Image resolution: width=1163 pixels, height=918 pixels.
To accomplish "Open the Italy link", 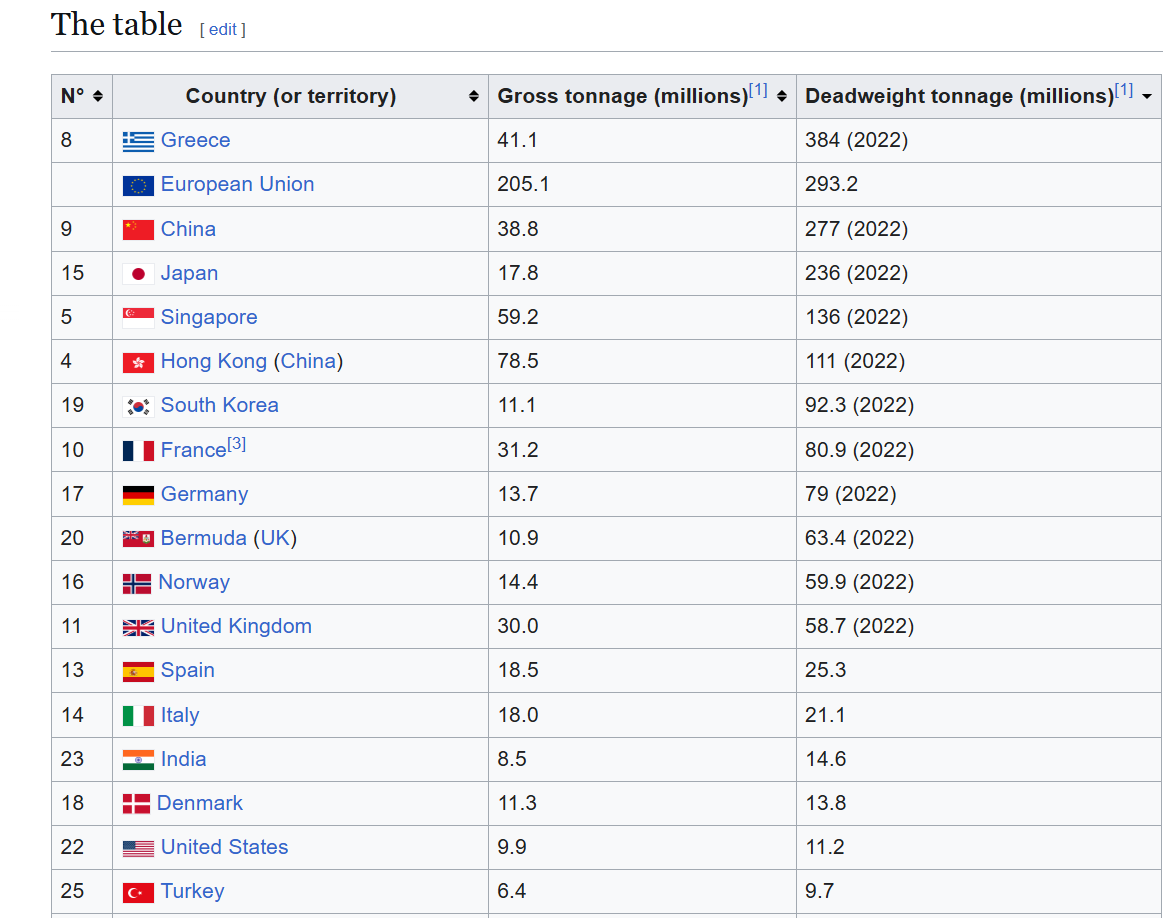I will click(180, 715).
